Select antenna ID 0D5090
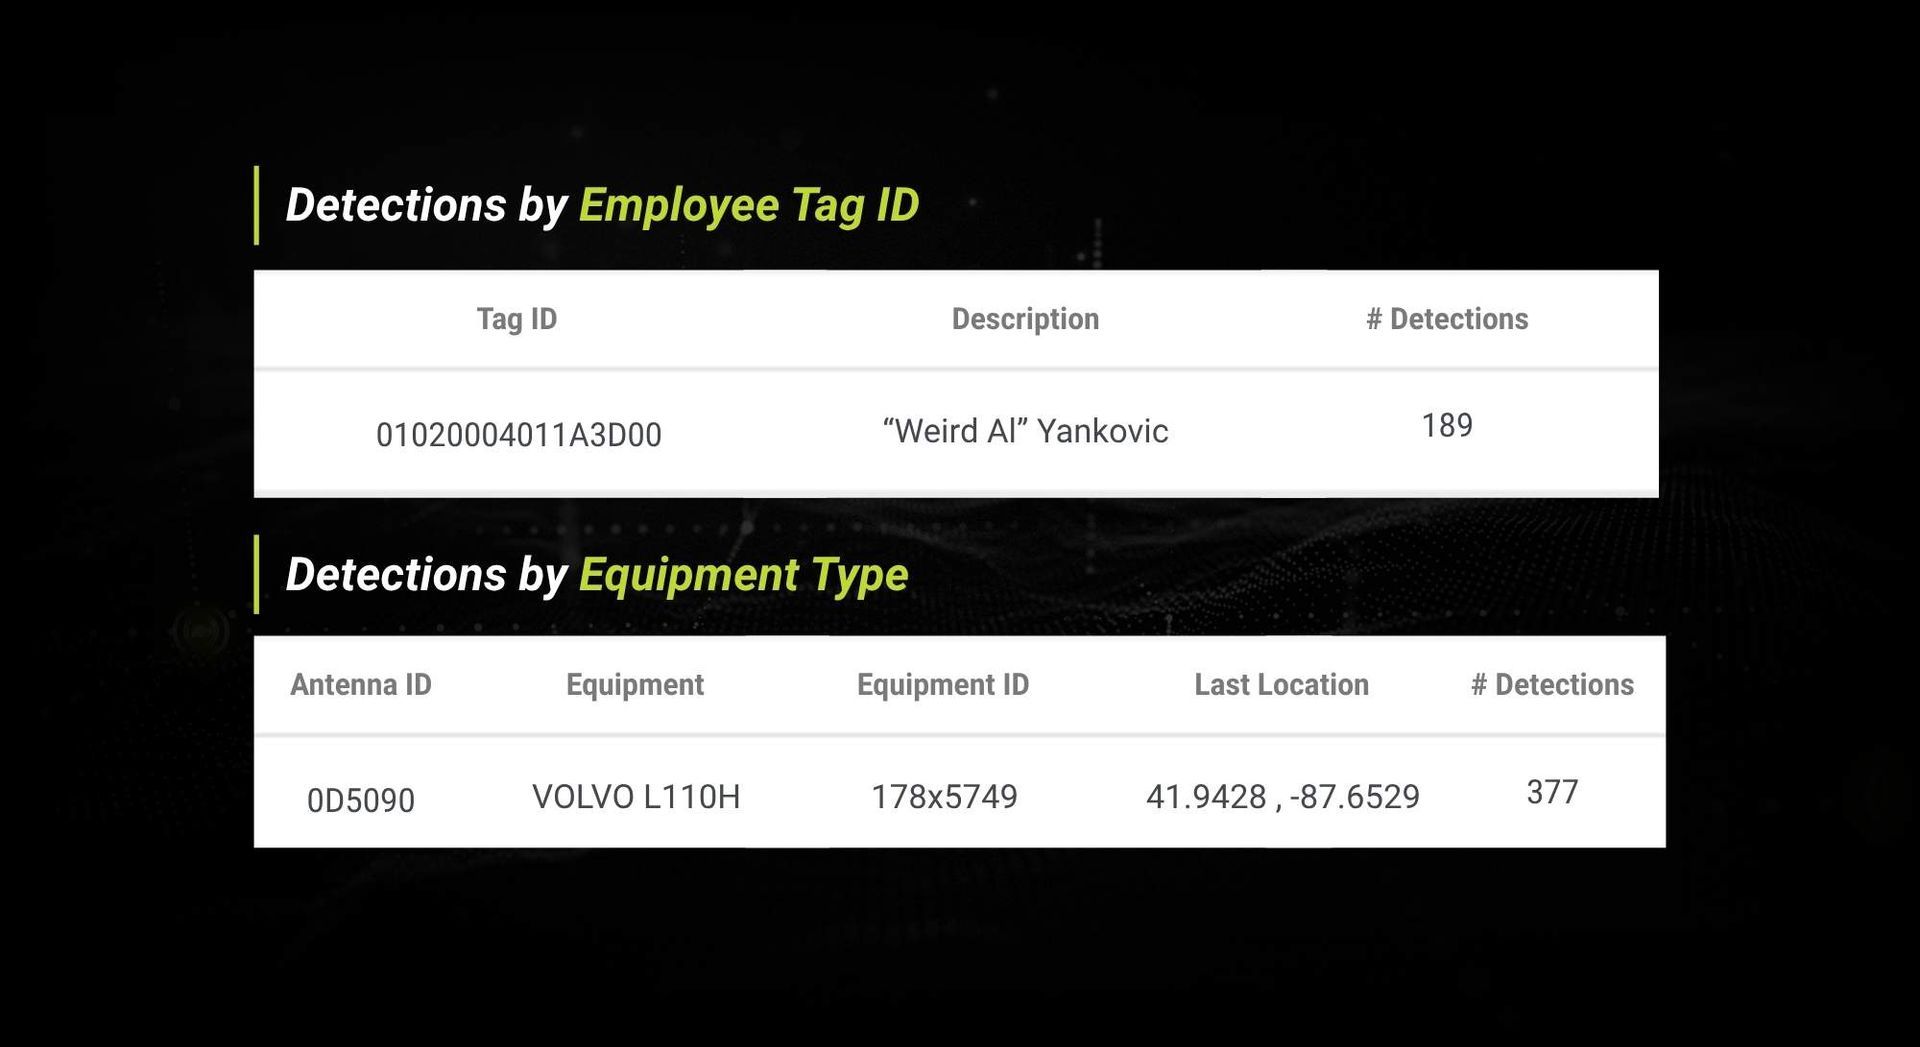Image resolution: width=1920 pixels, height=1047 pixels. [361, 801]
